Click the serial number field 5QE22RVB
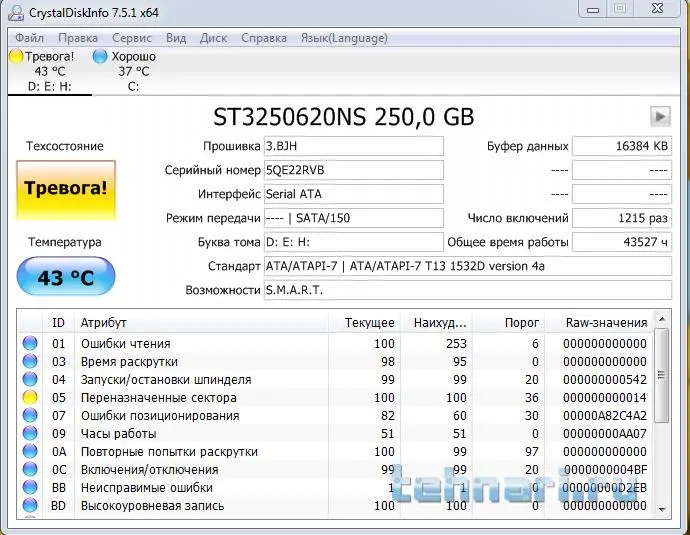 tap(353, 170)
